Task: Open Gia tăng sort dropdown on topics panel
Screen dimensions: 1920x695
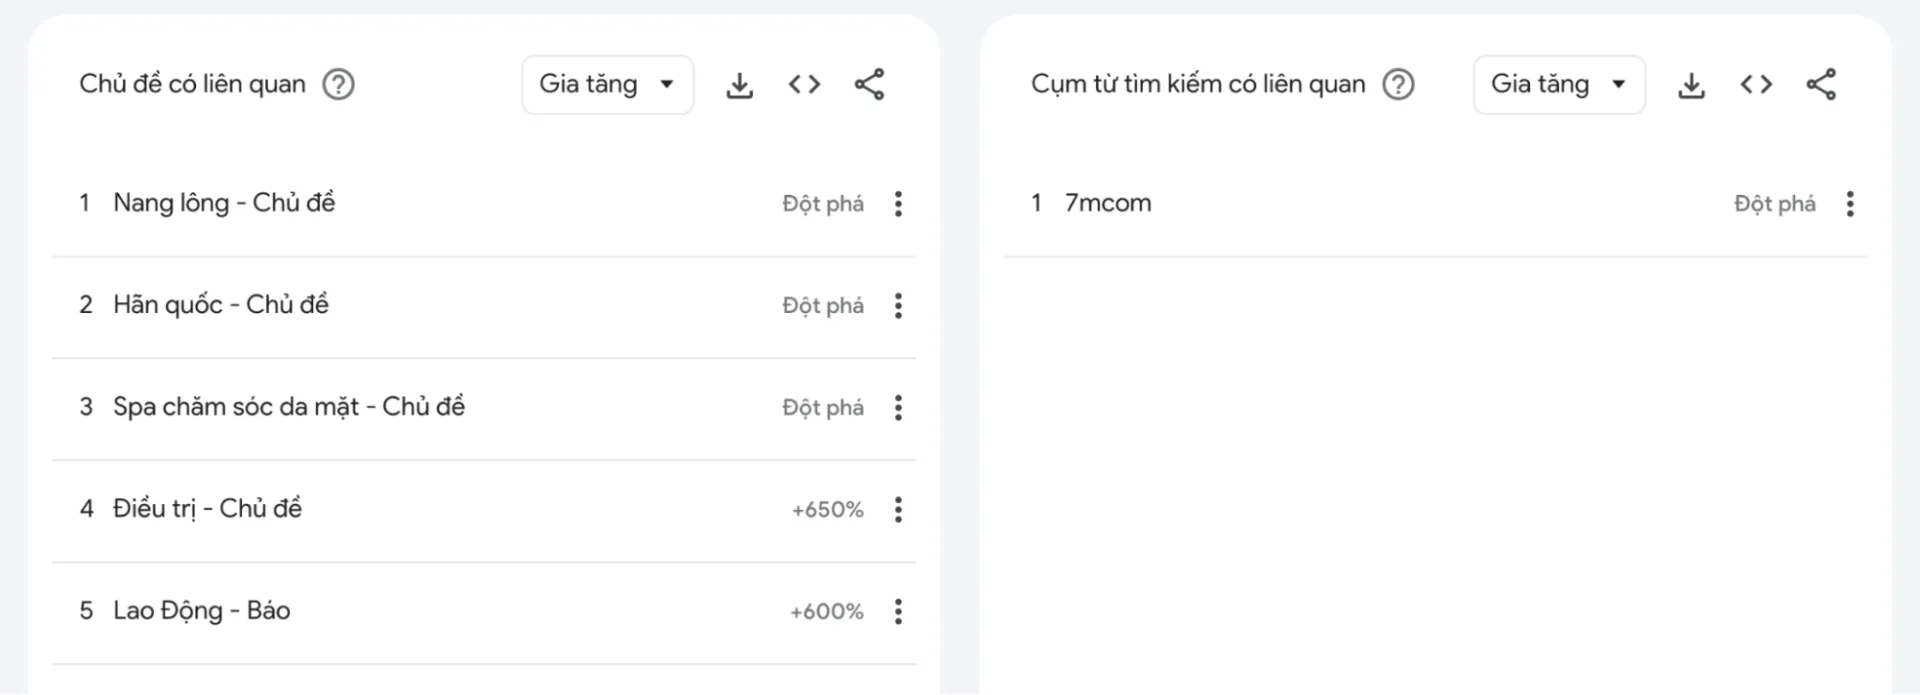Action: point(607,84)
